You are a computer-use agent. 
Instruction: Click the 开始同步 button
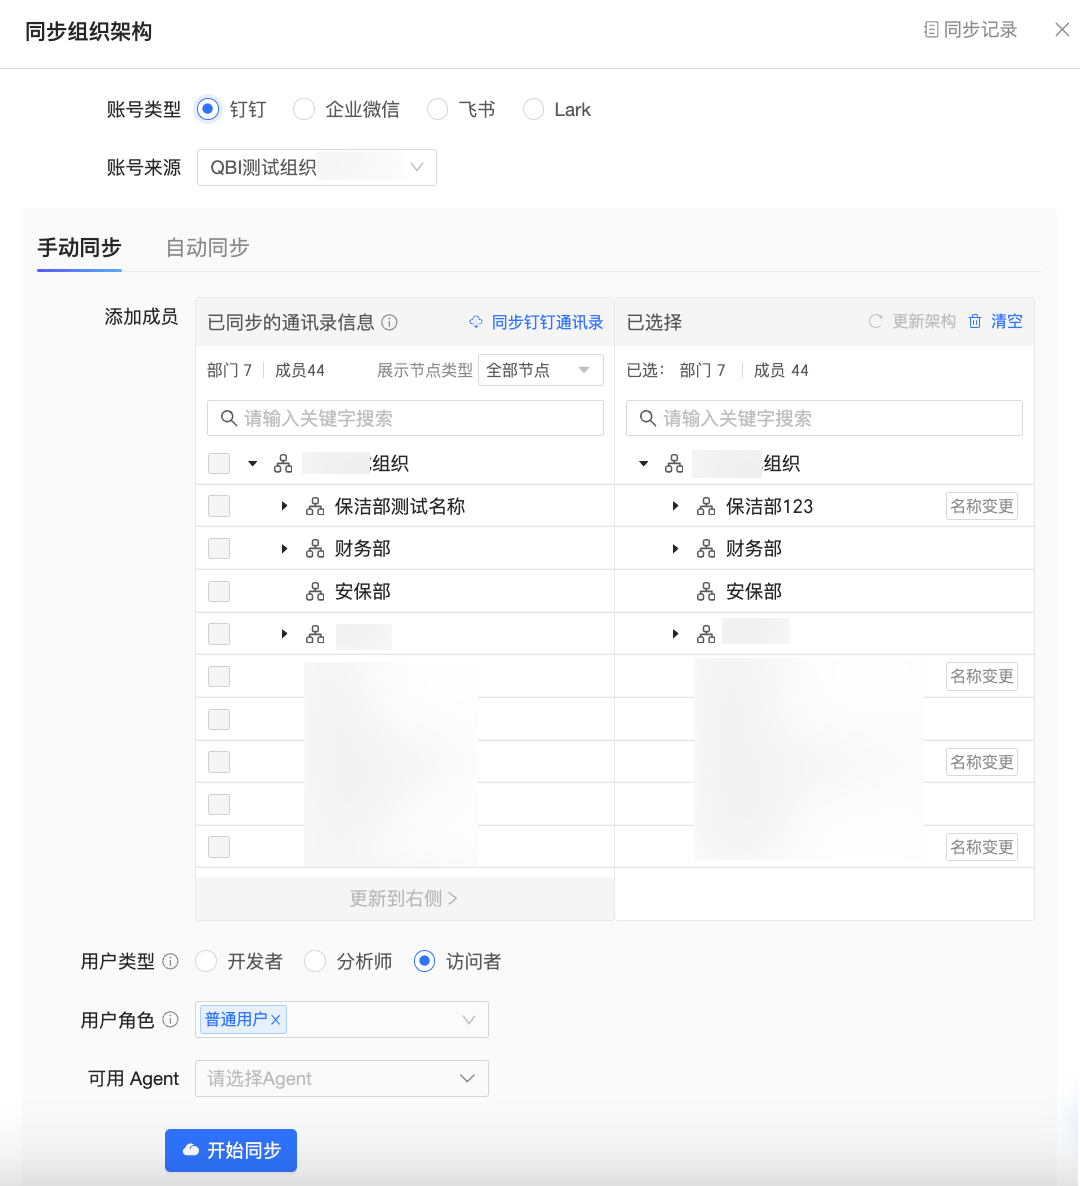pos(231,1150)
